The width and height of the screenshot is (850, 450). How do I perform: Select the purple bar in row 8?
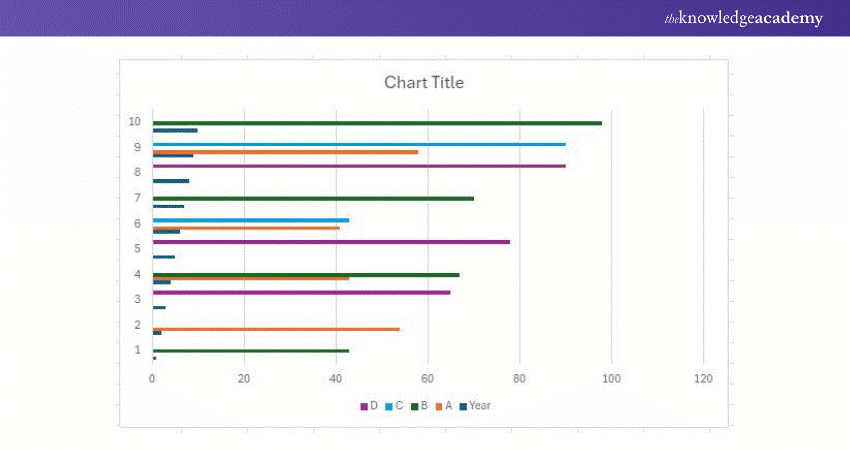(358, 166)
